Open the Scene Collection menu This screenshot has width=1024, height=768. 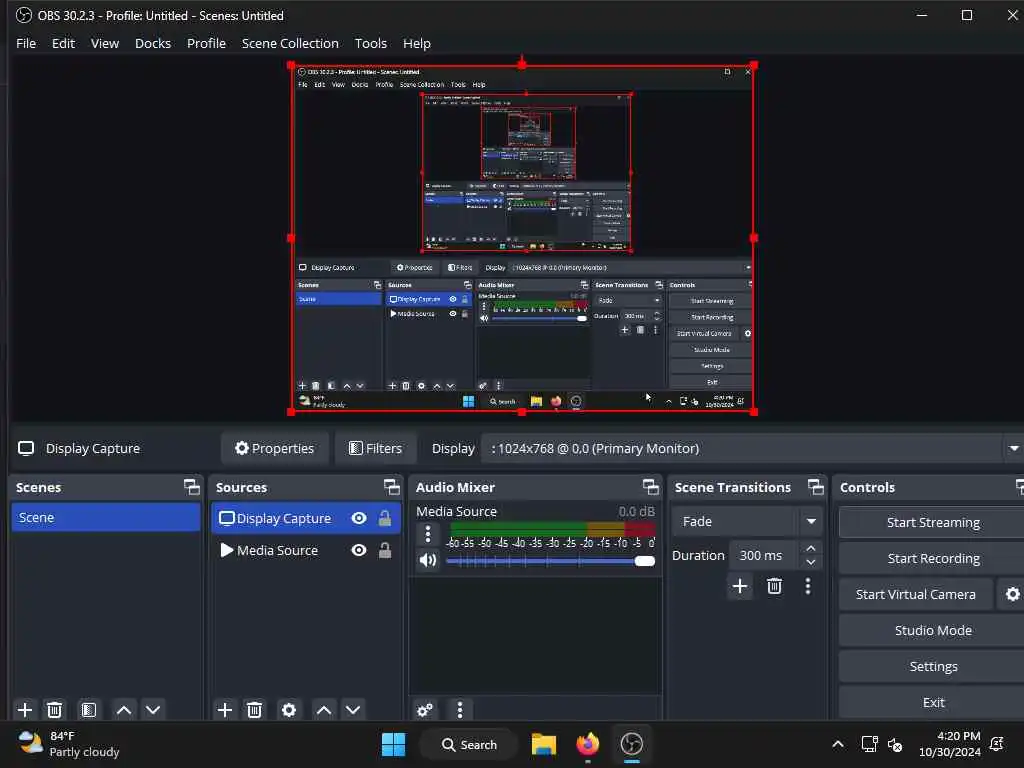[290, 43]
